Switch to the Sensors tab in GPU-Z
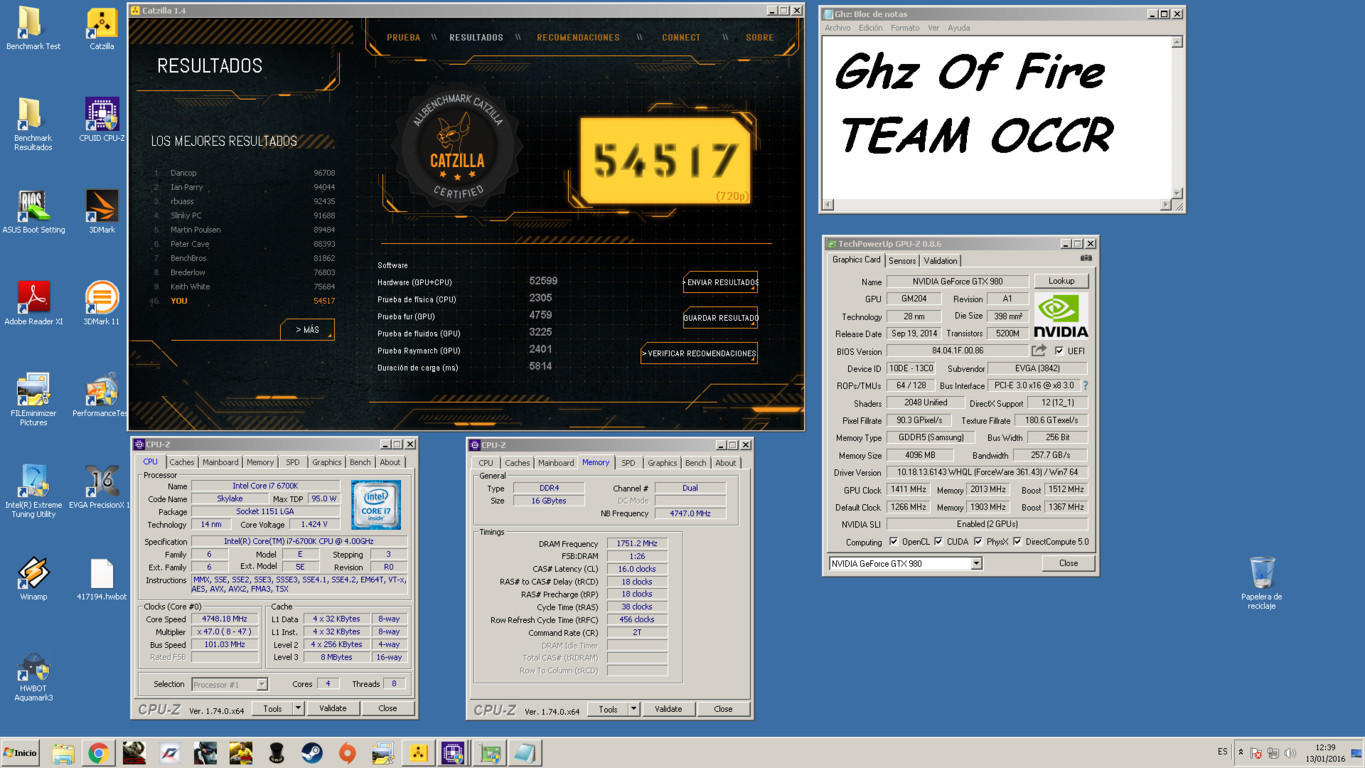Screen dimensions: 1365x768 [902, 261]
